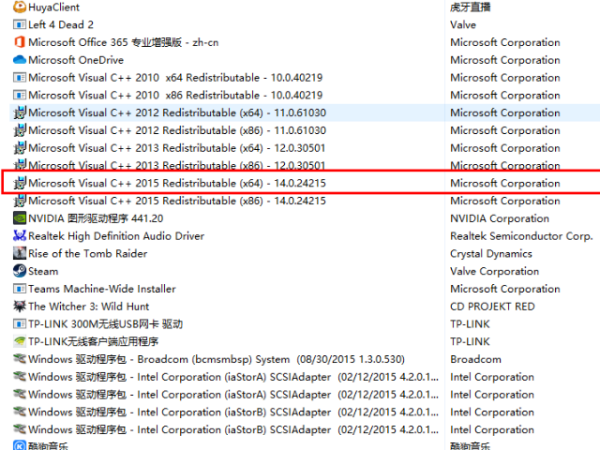Select Visual C++ 2012 (x64) 11.0.61030 name
The width and height of the screenshot is (600, 450).
pyautogui.click(x=177, y=113)
